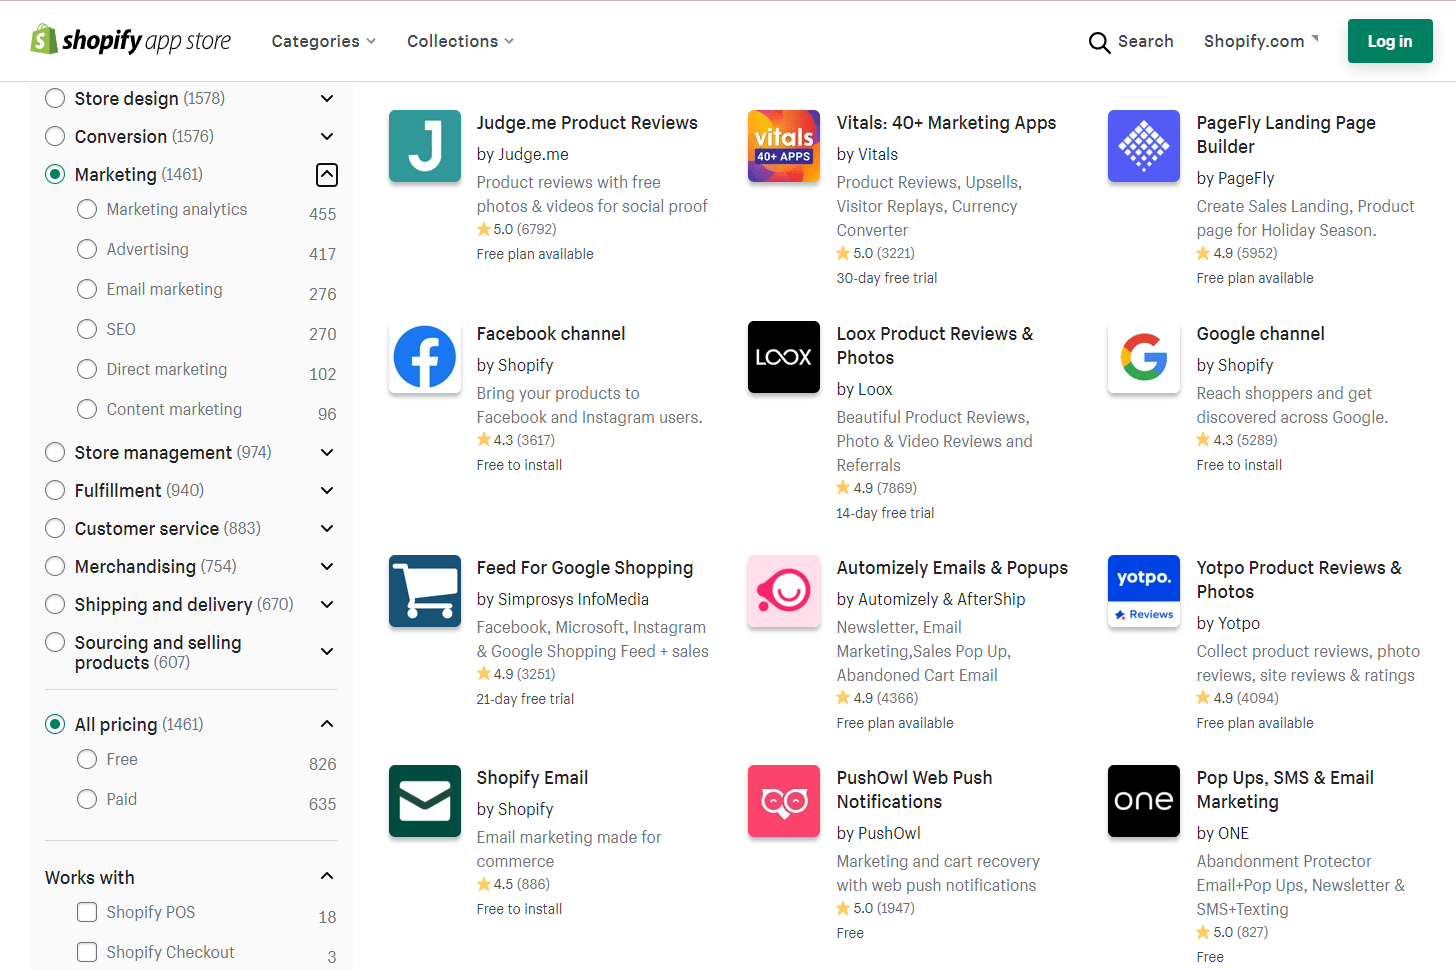
Task: Check the Shopify POS checkbox
Action: [87, 912]
